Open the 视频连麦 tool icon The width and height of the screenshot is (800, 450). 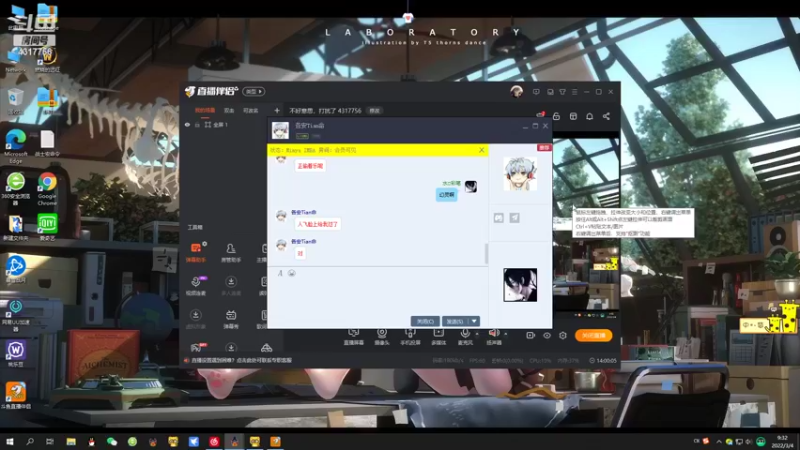[196, 285]
